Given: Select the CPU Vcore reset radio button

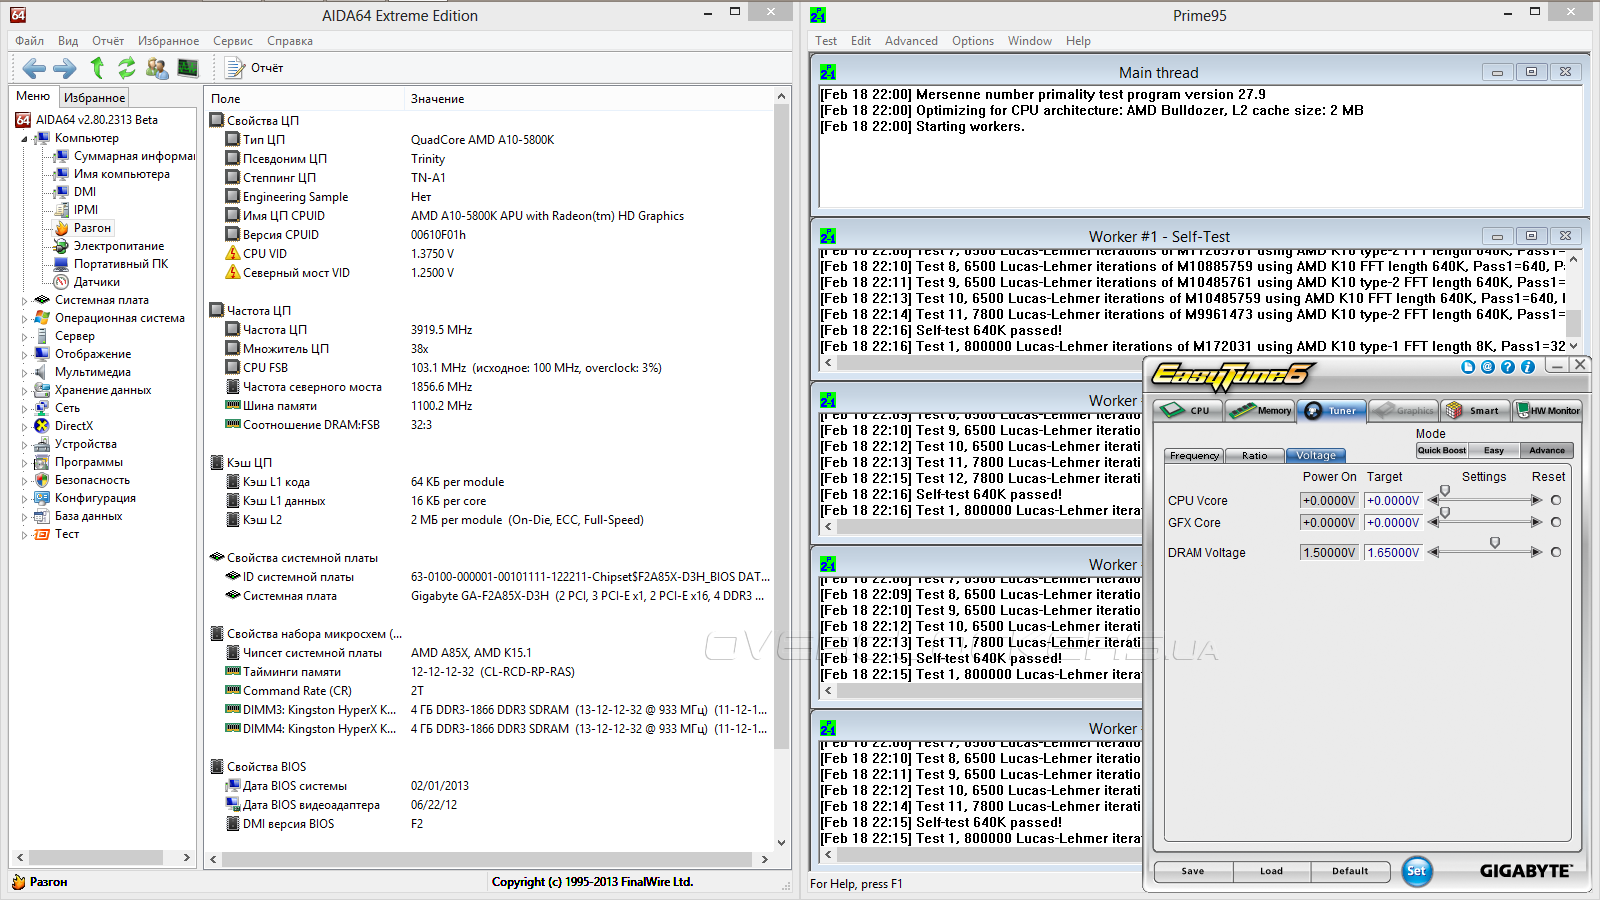Looking at the screenshot, I should (x=1556, y=500).
